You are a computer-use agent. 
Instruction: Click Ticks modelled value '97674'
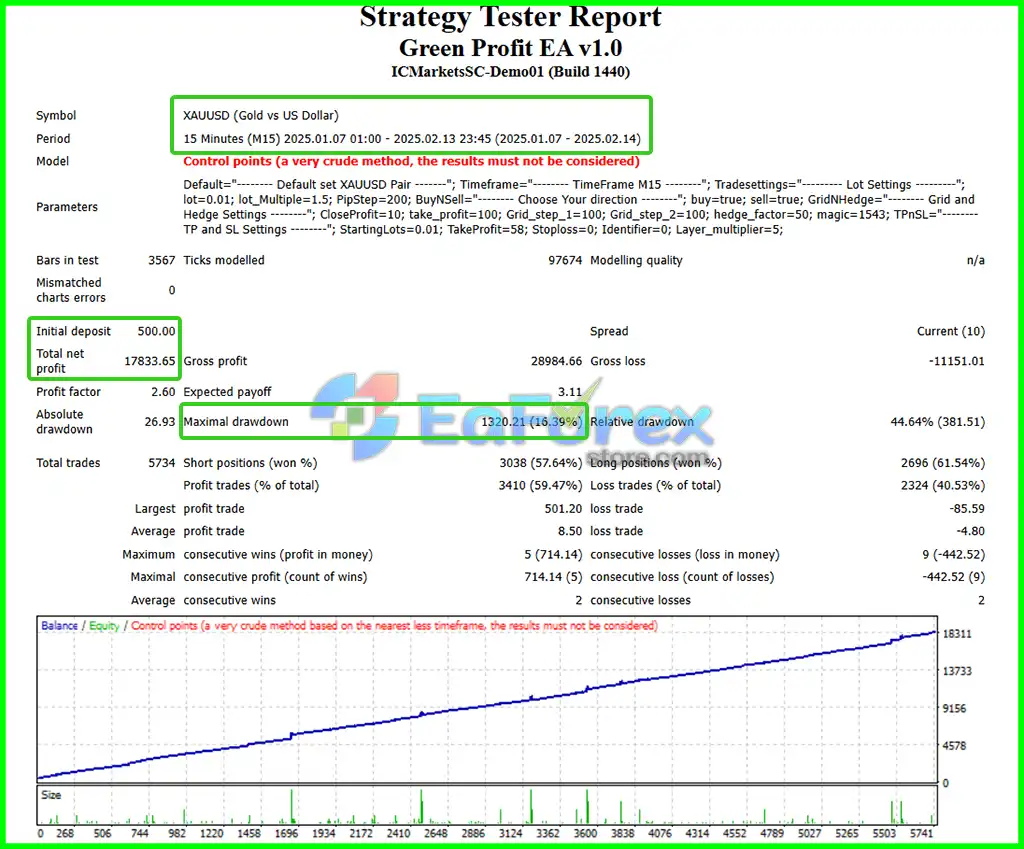565,261
